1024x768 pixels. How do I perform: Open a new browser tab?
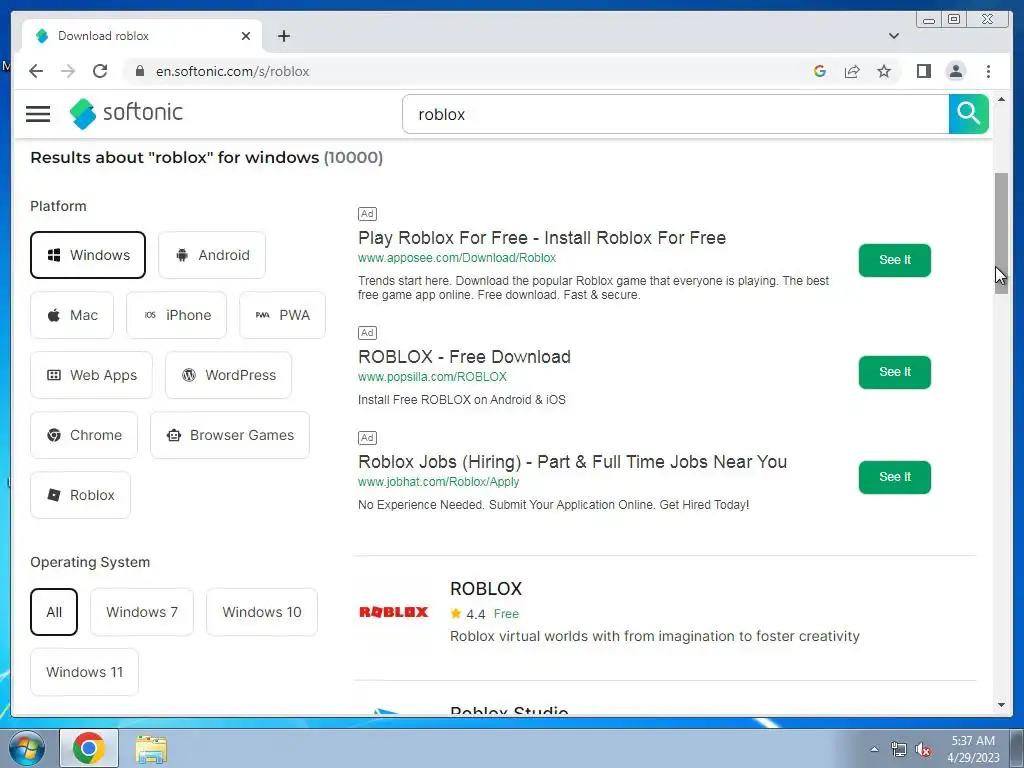(x=283, y=36)
